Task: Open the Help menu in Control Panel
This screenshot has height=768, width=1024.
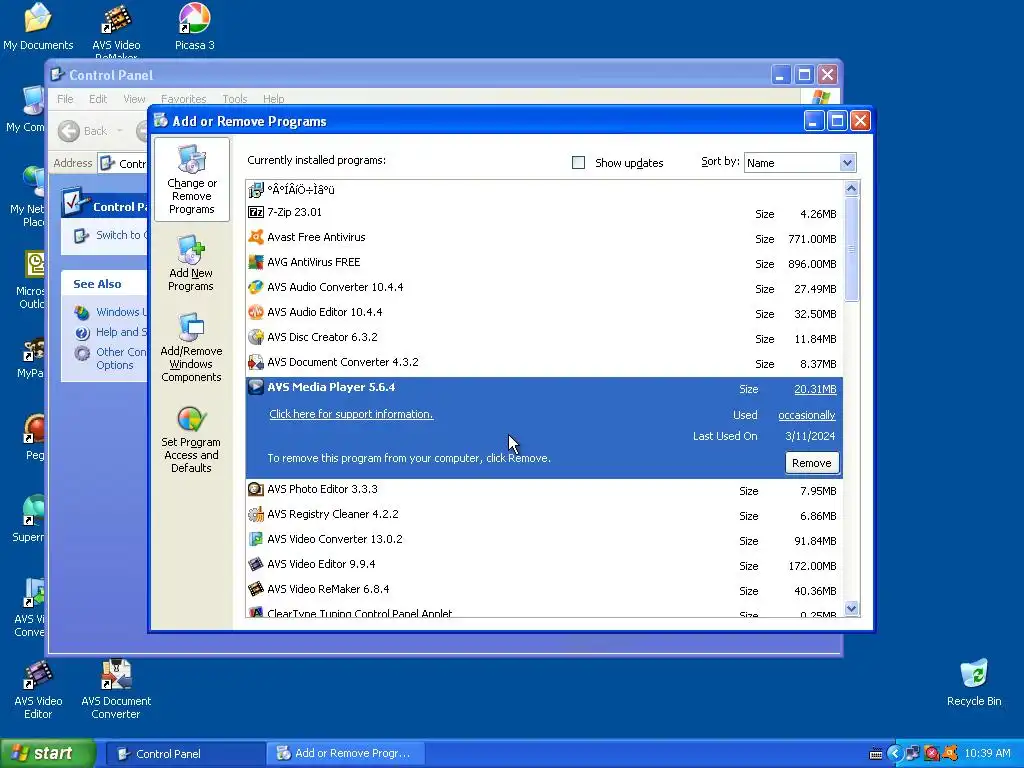Action: pyautogui.click(x=274, y=99)
